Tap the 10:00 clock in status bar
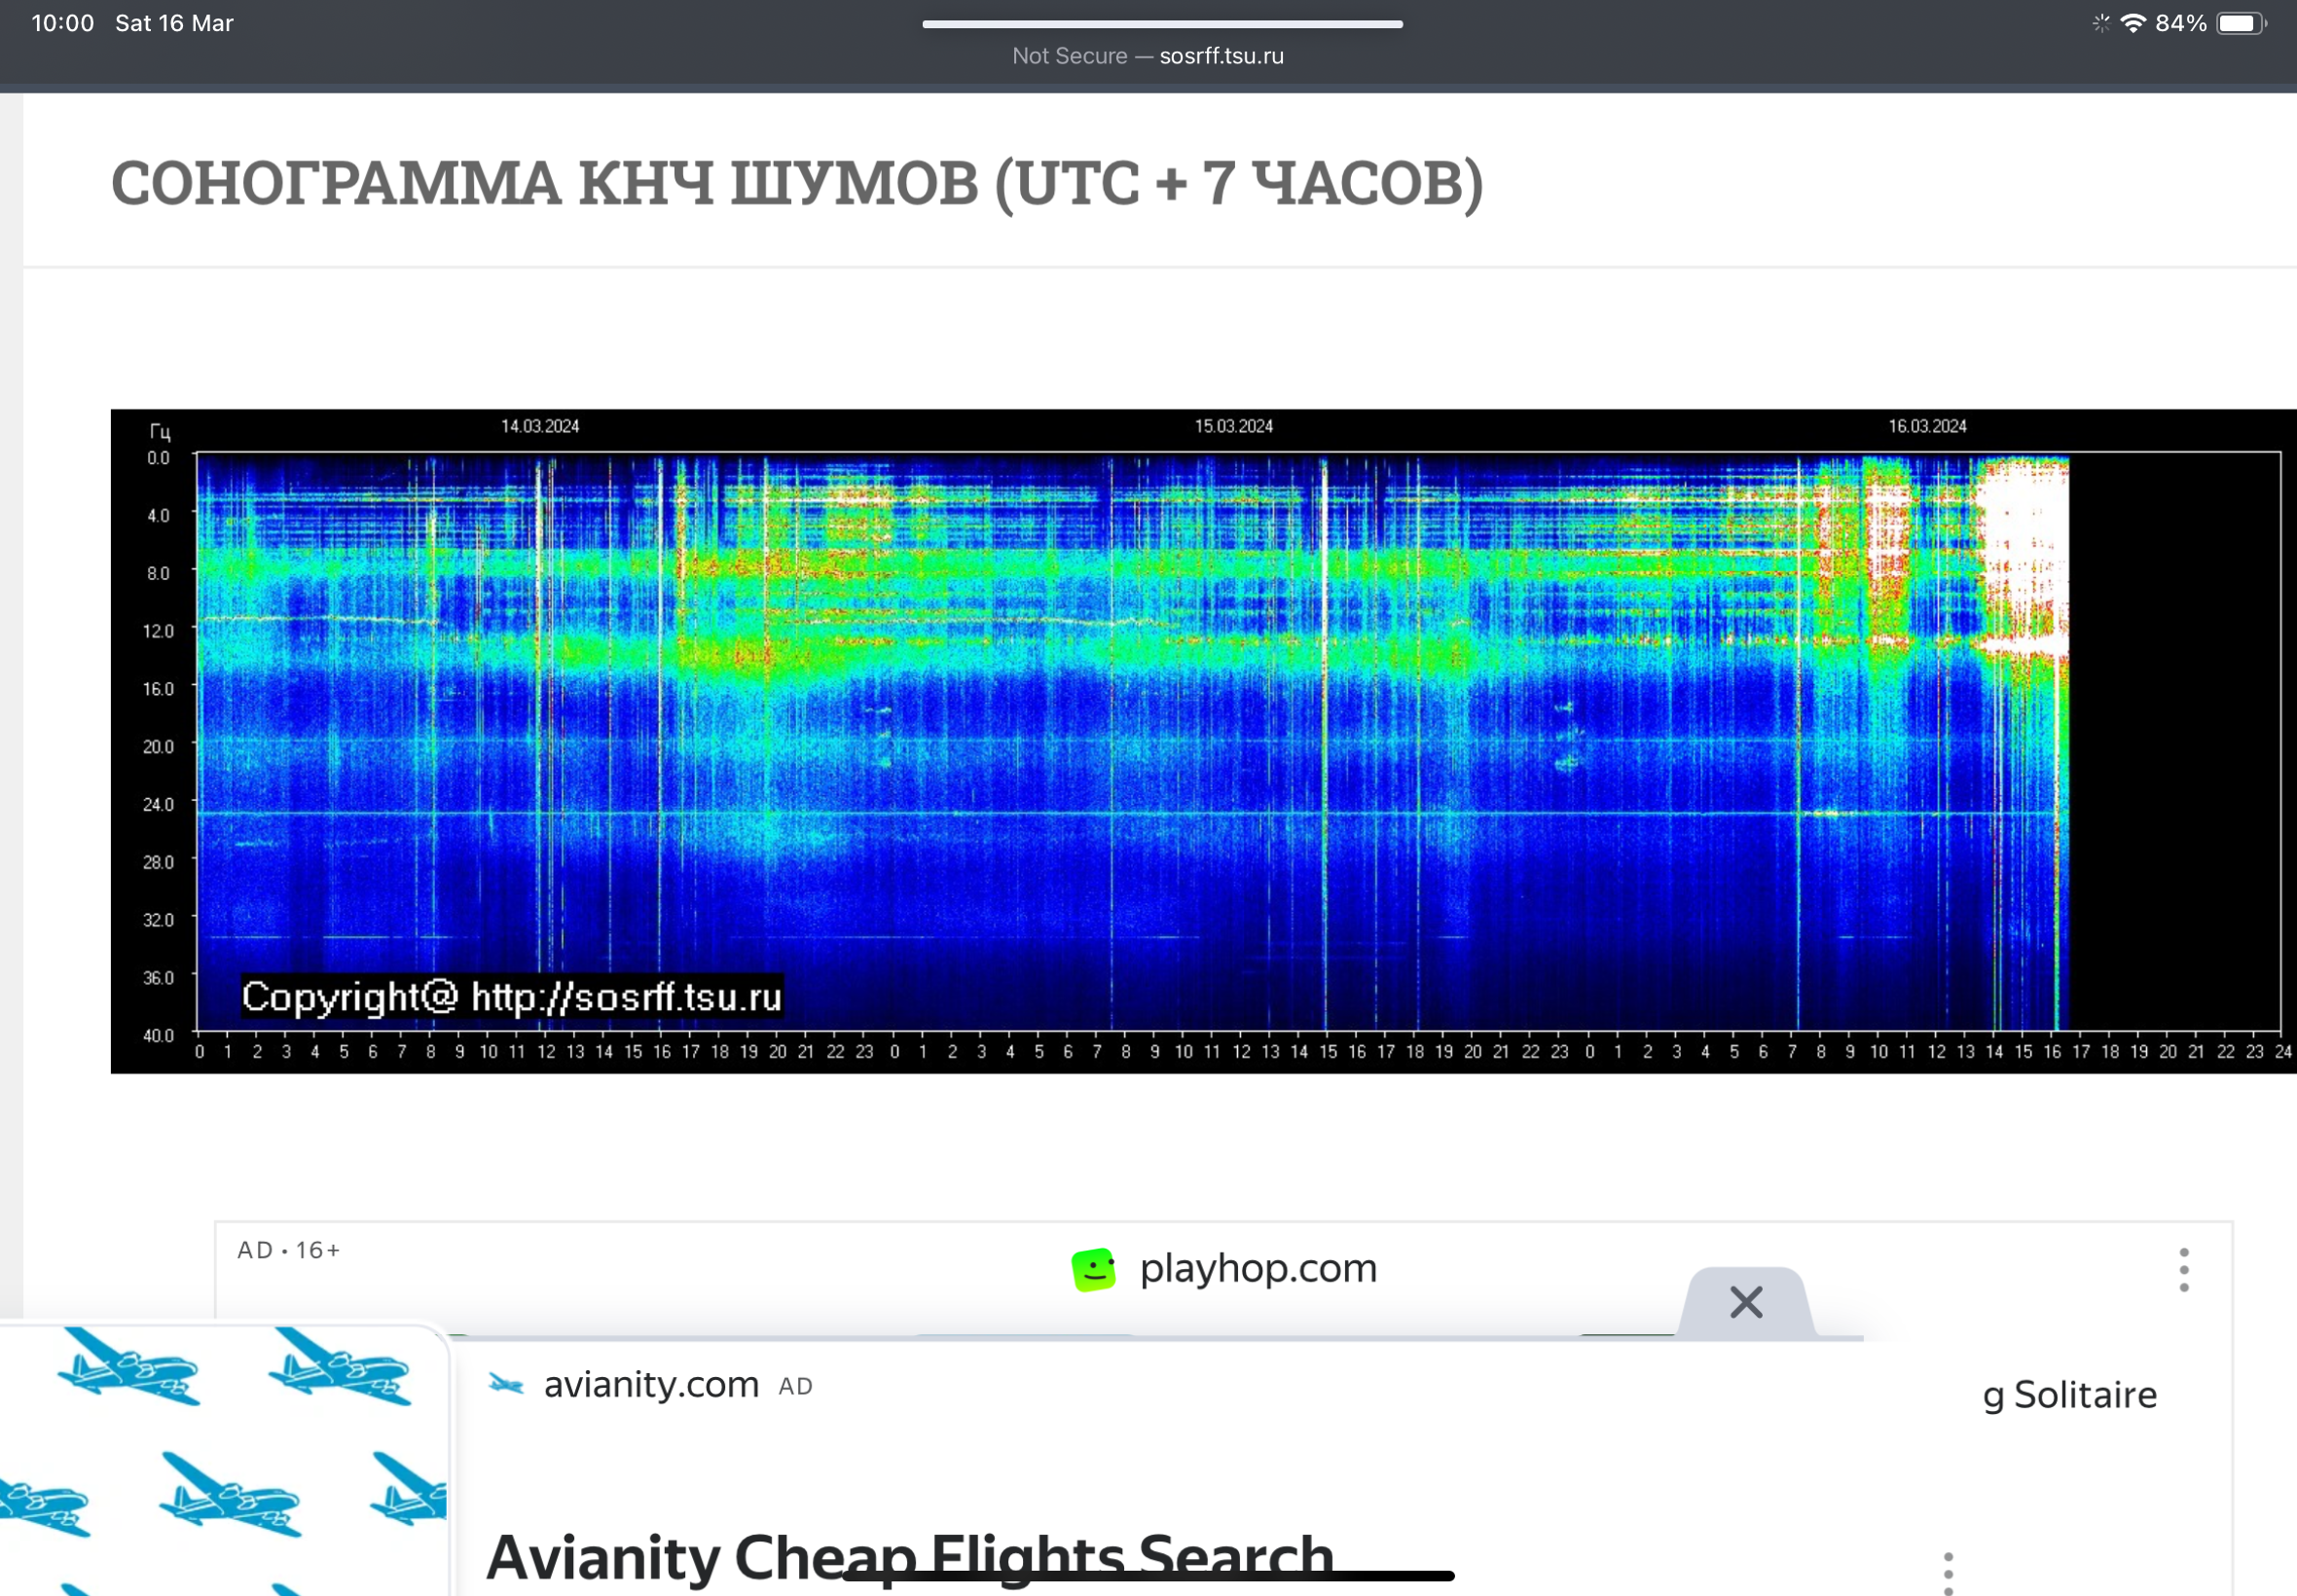 (63, 23)
